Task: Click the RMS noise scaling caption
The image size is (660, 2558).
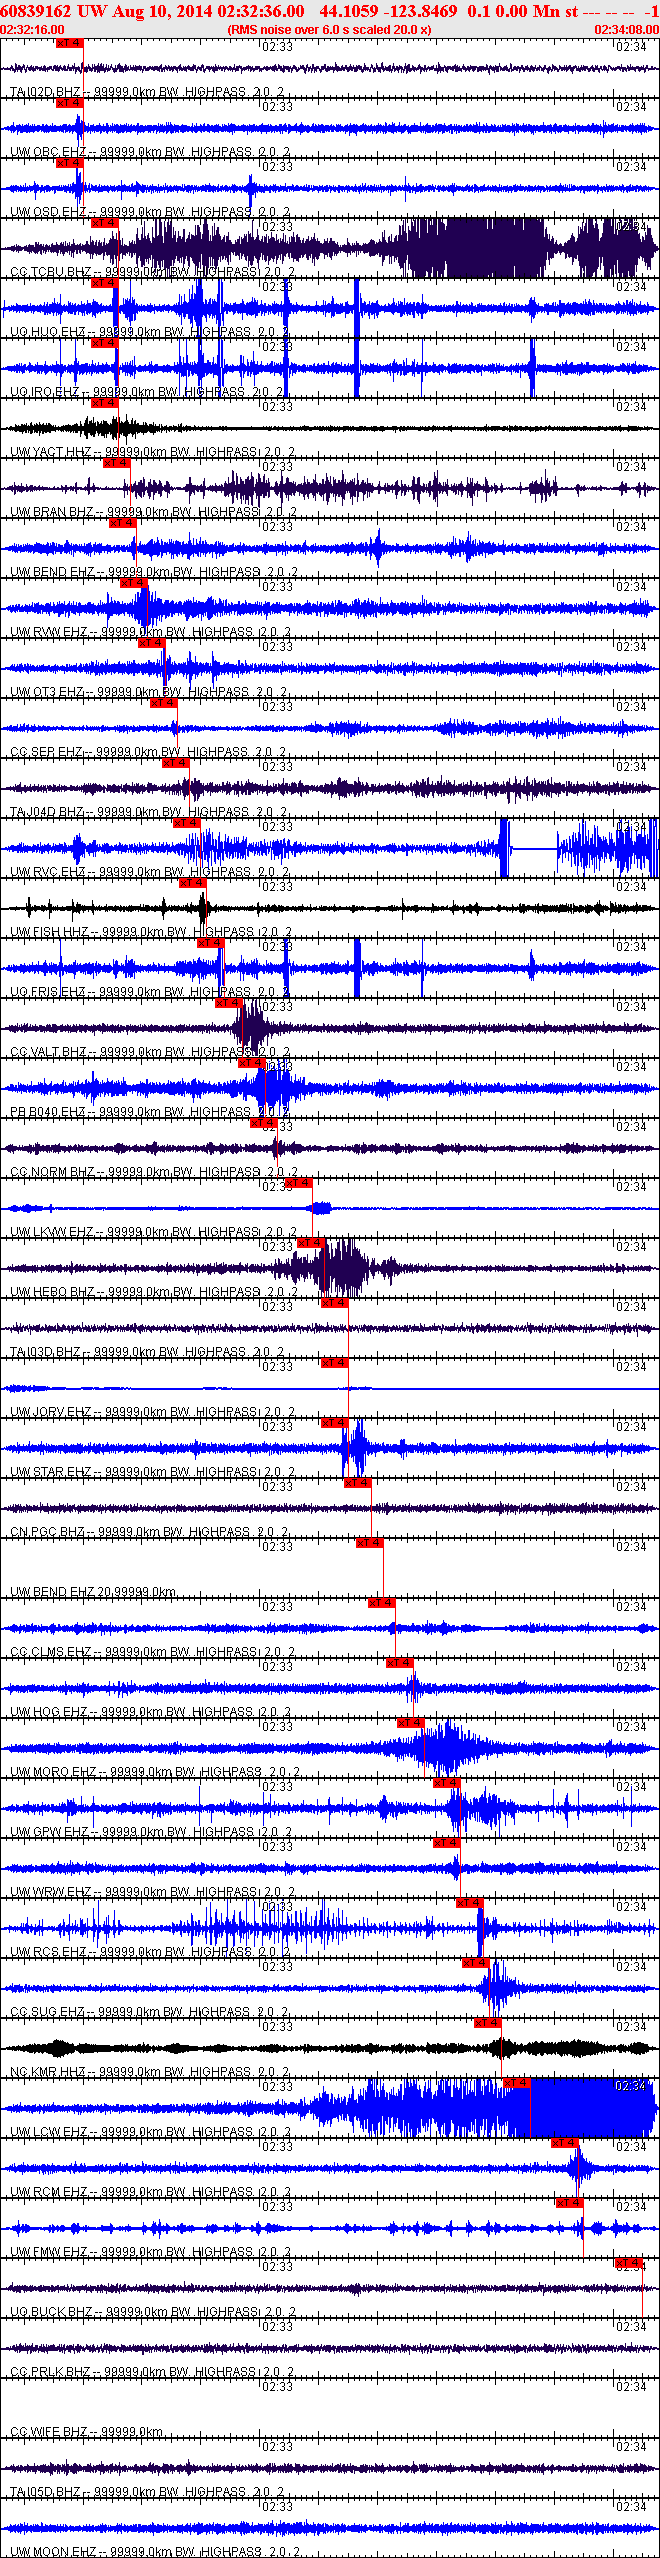Action: pos(330,30)
